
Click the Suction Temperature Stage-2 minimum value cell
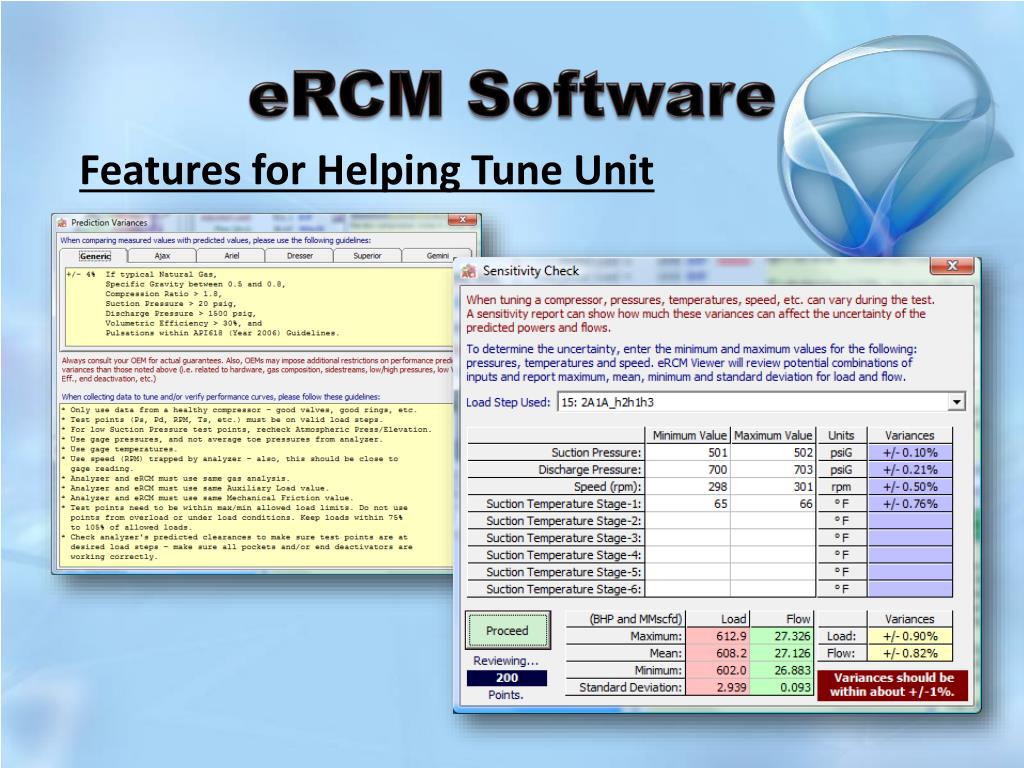[x=688, y=520]
